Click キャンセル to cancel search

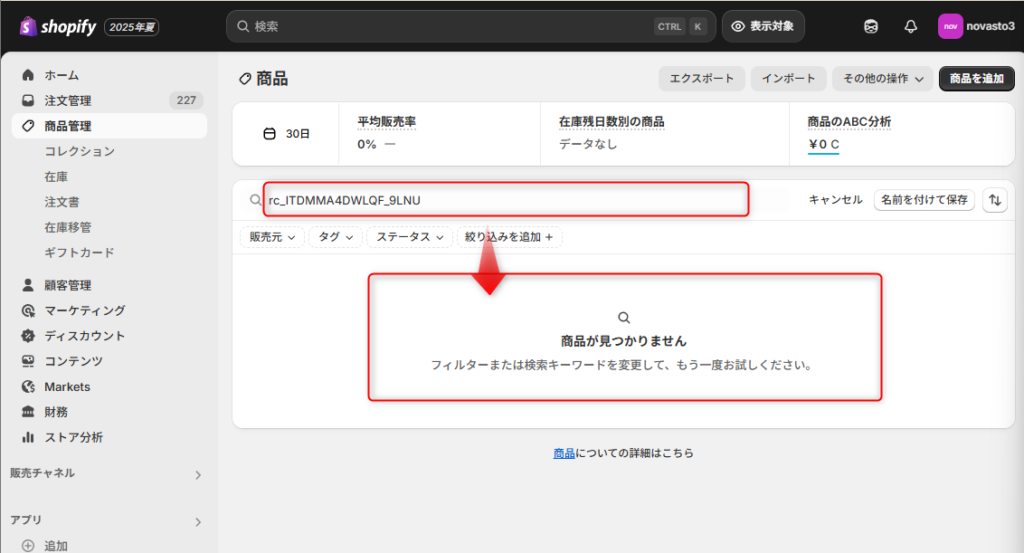coord(835,200)
